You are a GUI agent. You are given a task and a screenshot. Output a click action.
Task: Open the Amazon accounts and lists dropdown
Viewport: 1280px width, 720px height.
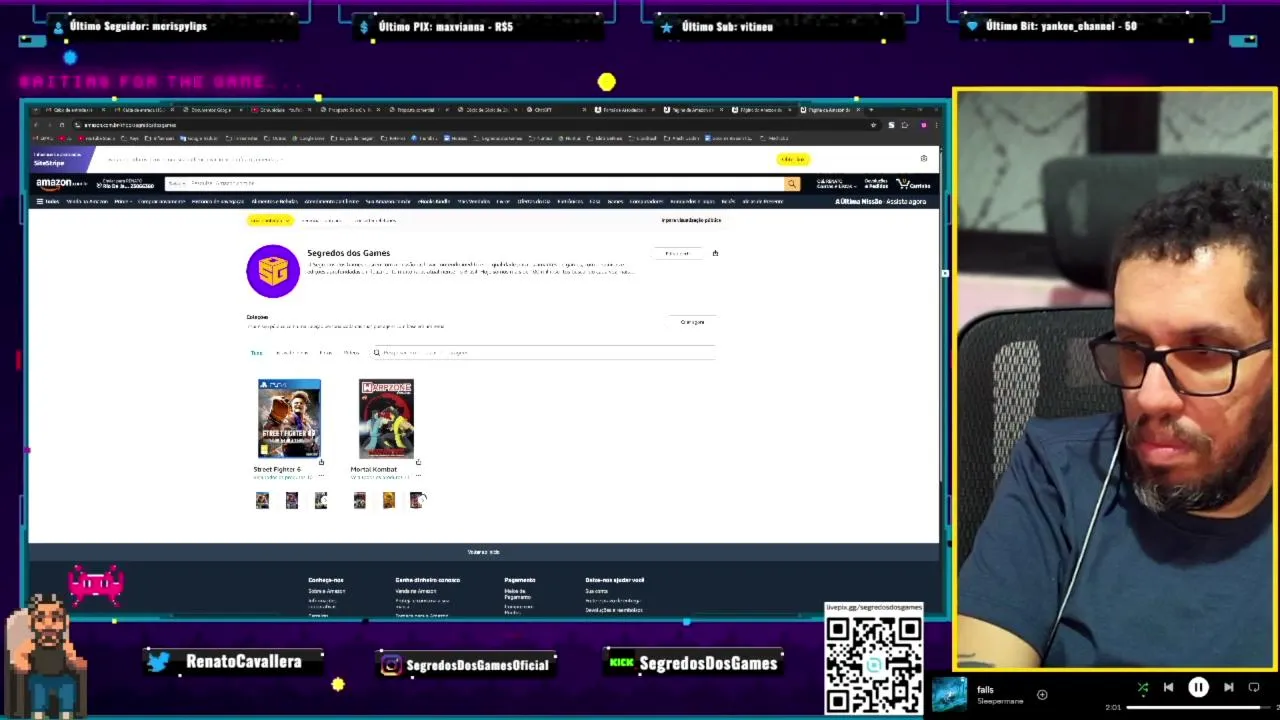tap(834, 184)
